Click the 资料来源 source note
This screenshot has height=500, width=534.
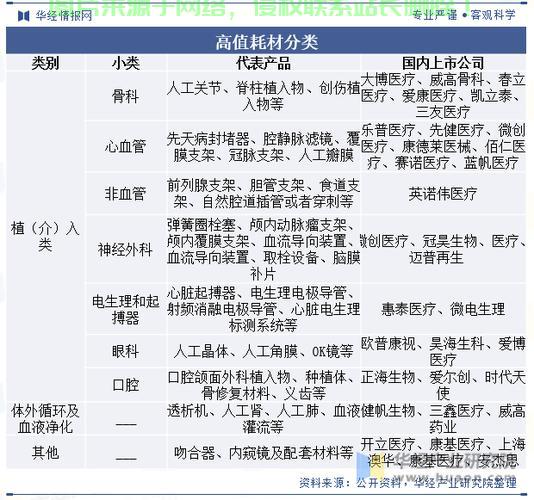tap(408, 483)
